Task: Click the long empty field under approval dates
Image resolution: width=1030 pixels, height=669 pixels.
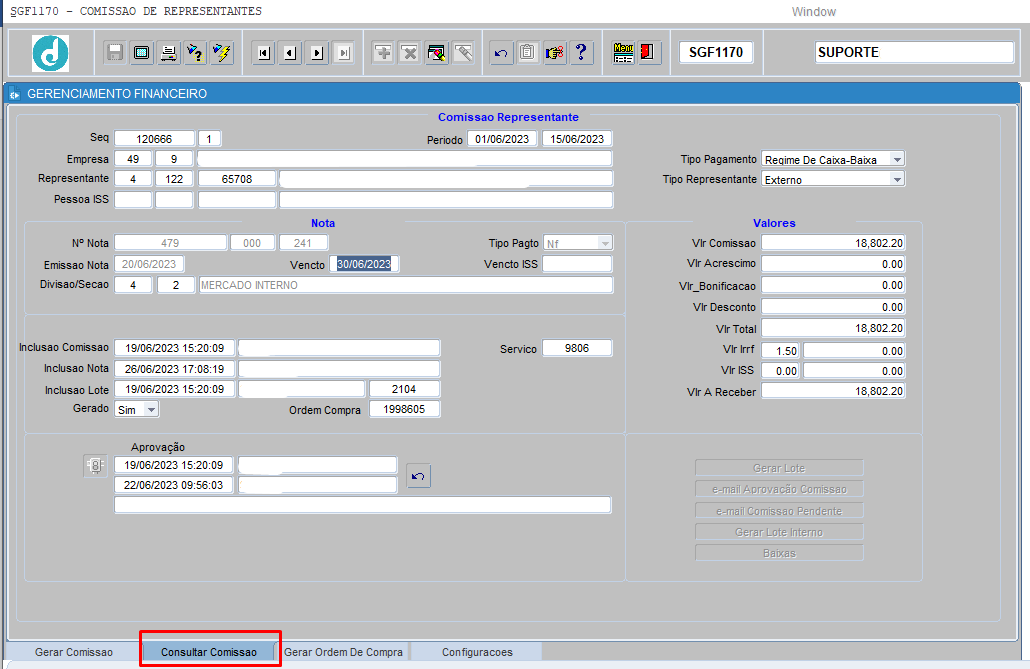Action: 363,505
